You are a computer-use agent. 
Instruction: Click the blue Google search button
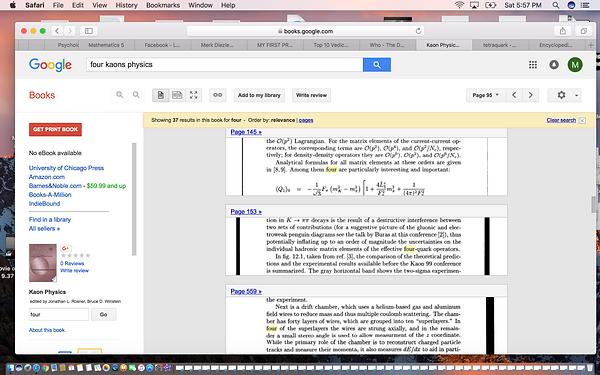coord(377,65)
